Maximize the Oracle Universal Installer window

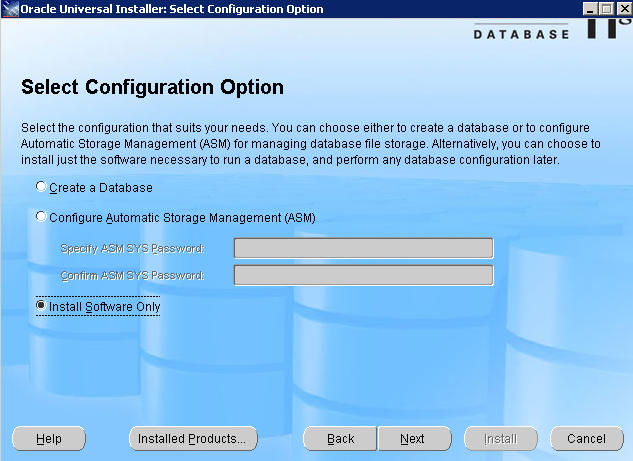pos(606,9)
